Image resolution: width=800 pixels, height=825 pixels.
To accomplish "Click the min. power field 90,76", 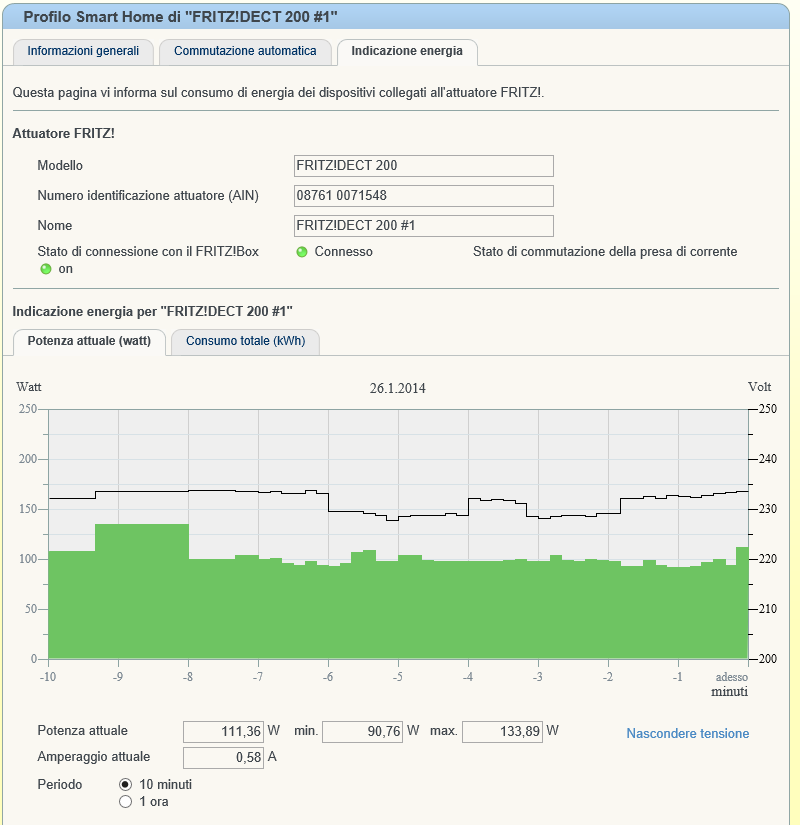I will (x=362, y=731).
